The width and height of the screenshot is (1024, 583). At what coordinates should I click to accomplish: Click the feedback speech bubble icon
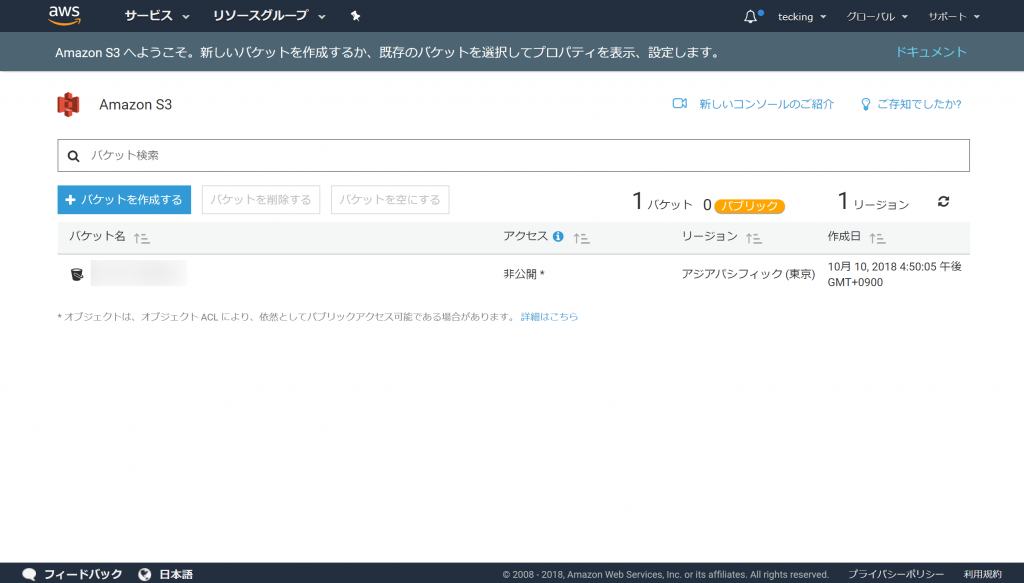[x=29, y=574]
